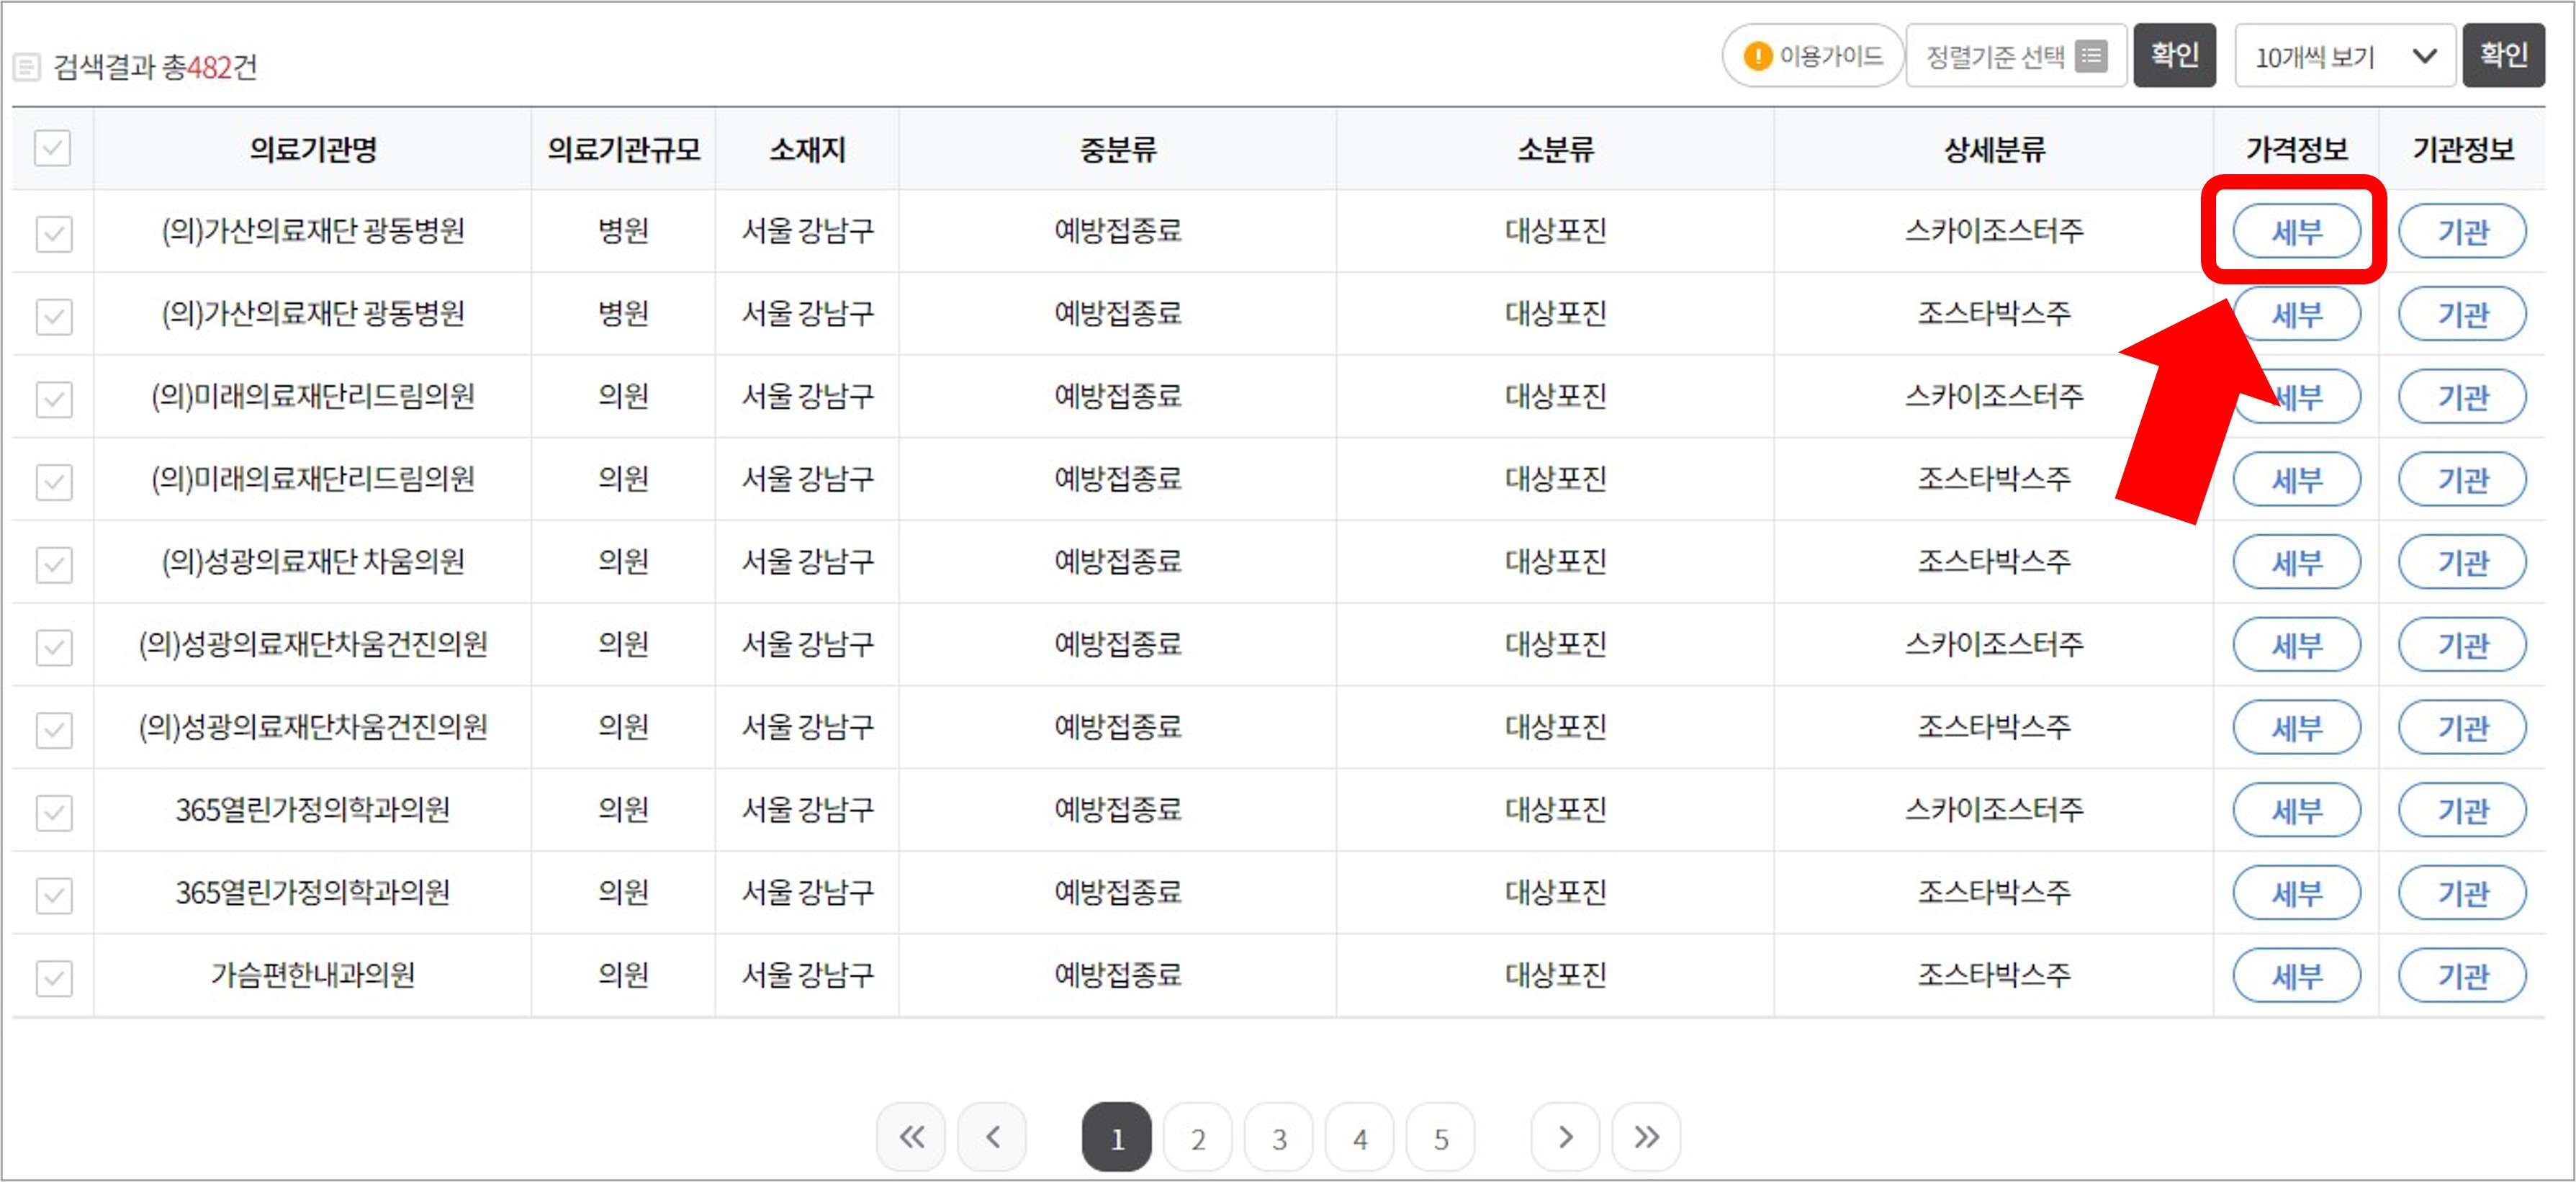Viewport: 2576px width, 1182px height.
Task: Go to page 2
Action: (1197, 1137)
